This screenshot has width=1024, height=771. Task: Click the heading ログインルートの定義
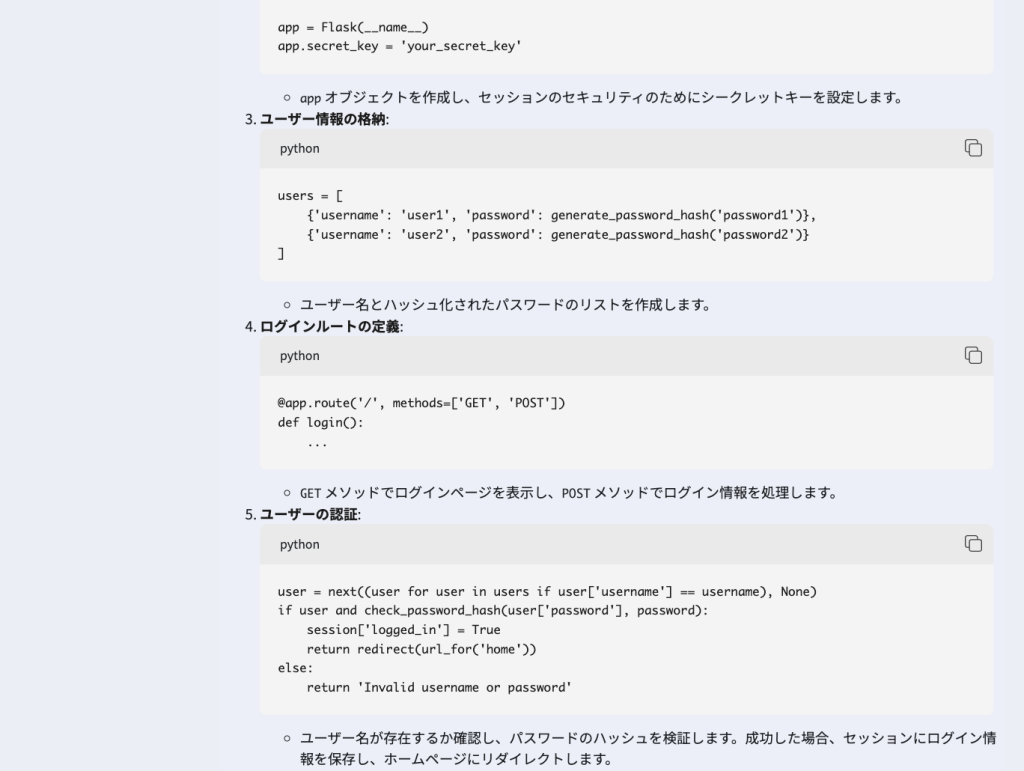pyautogui.click(x=331, y=326)
